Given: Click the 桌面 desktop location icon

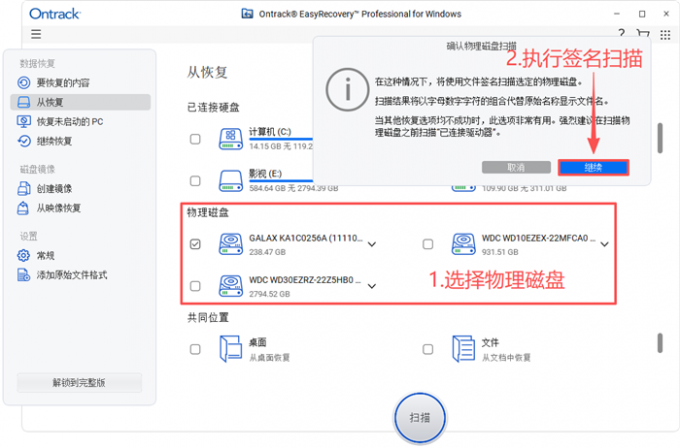Looking at the screenshot, I should tap(231, 349).
